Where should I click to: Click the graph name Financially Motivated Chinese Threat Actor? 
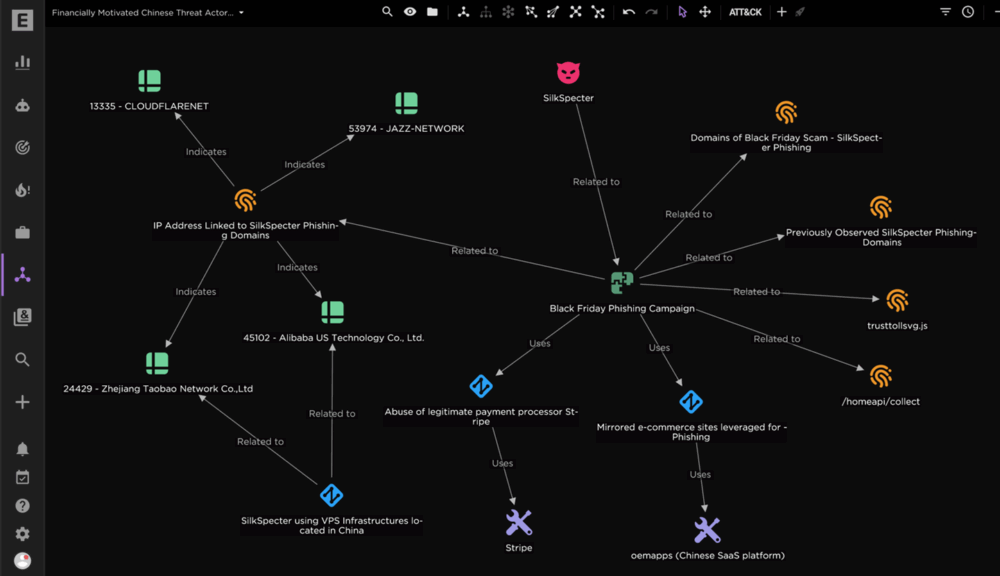pos(142,12)
